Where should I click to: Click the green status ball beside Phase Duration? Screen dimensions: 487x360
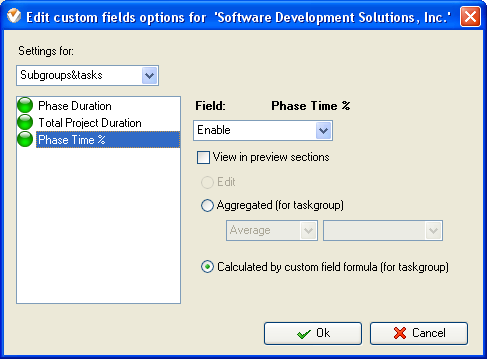(25, 105)
